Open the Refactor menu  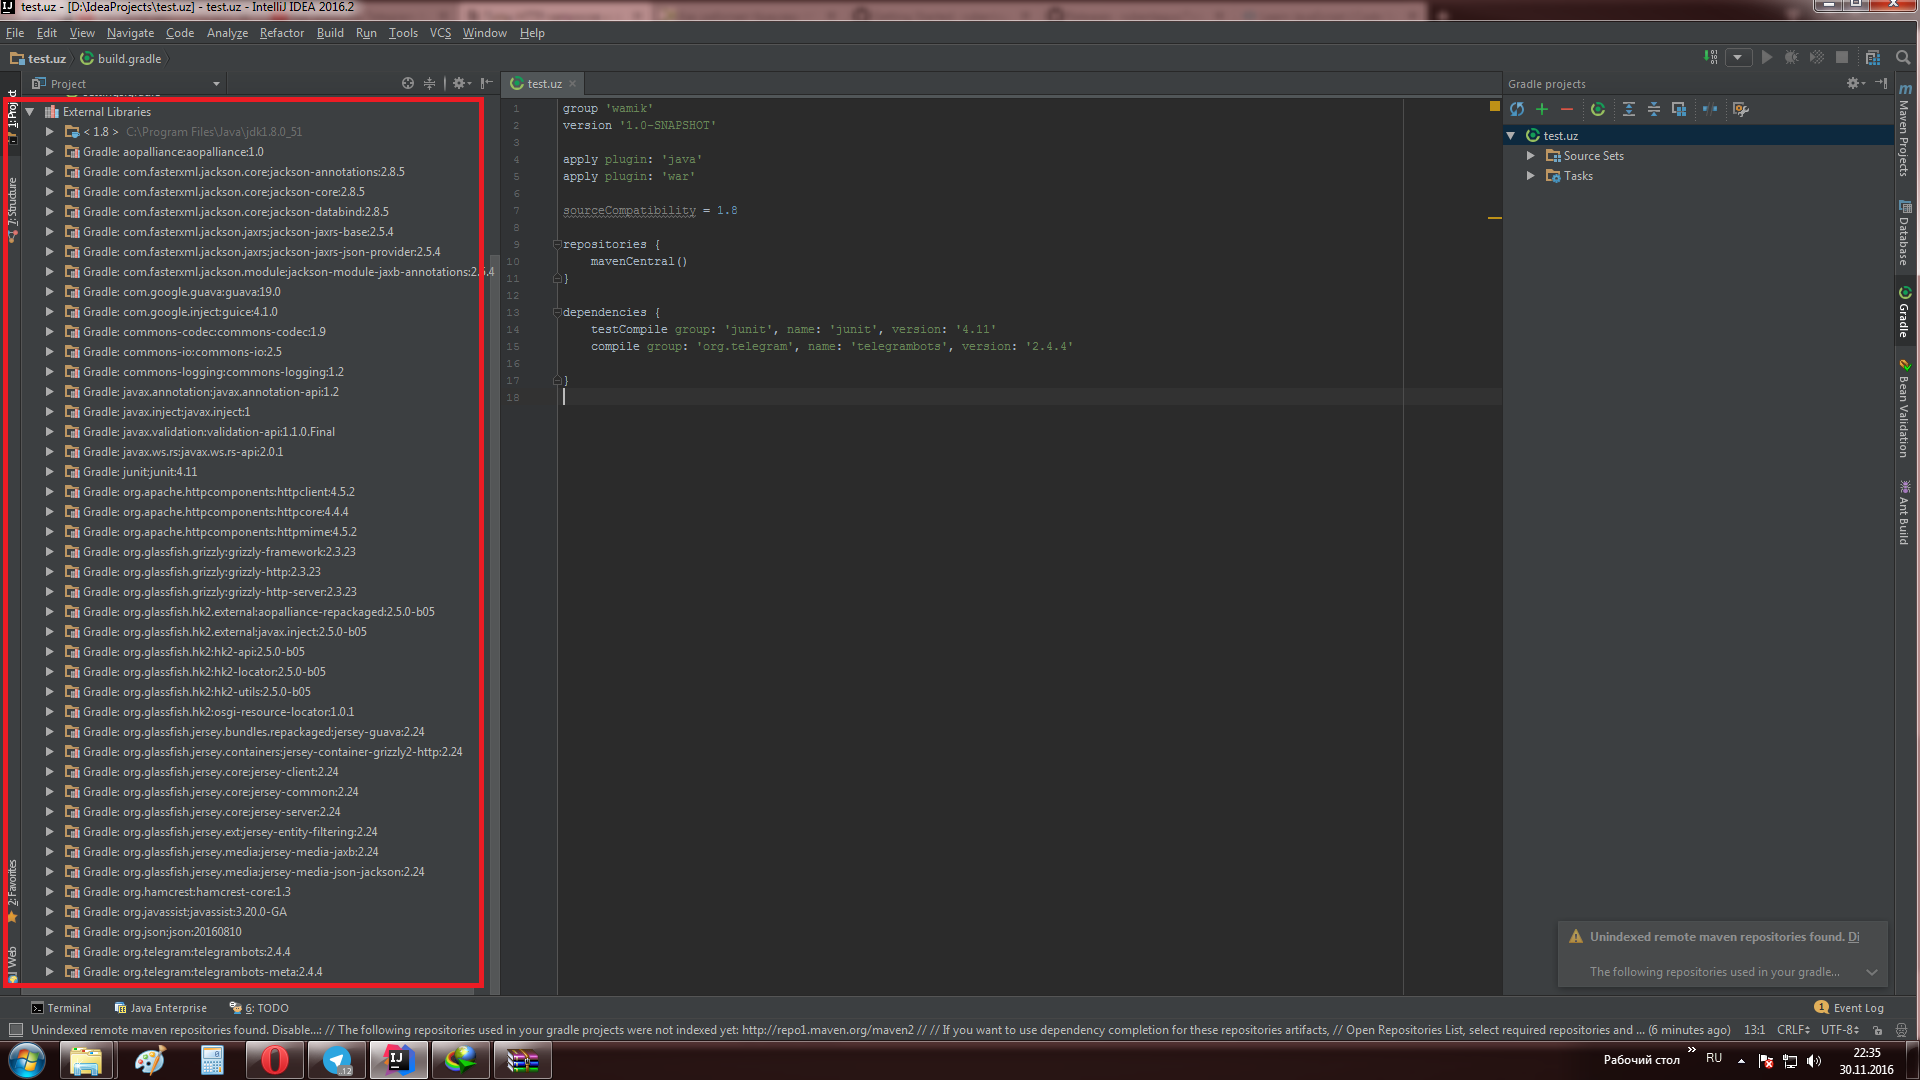281,33
